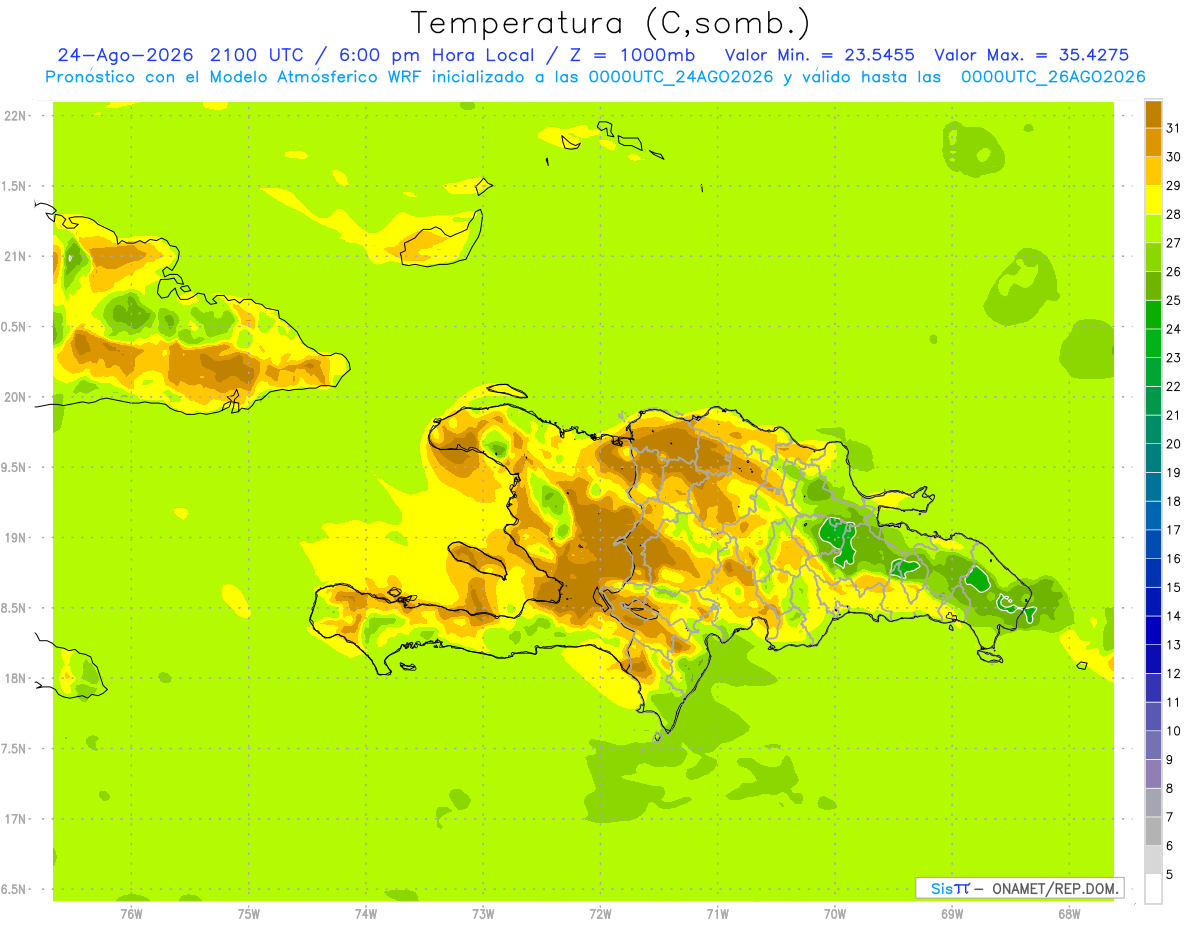Click the '21N' latitude label

pyautogui.click(x=16, y=256)
